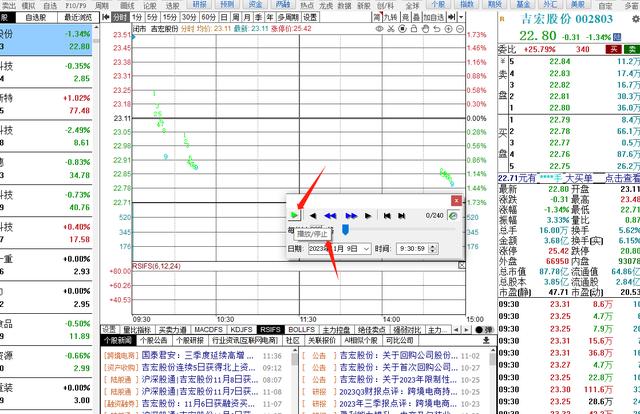Step back one frame in replay
The image size is (640, 414).
(314, 215)
